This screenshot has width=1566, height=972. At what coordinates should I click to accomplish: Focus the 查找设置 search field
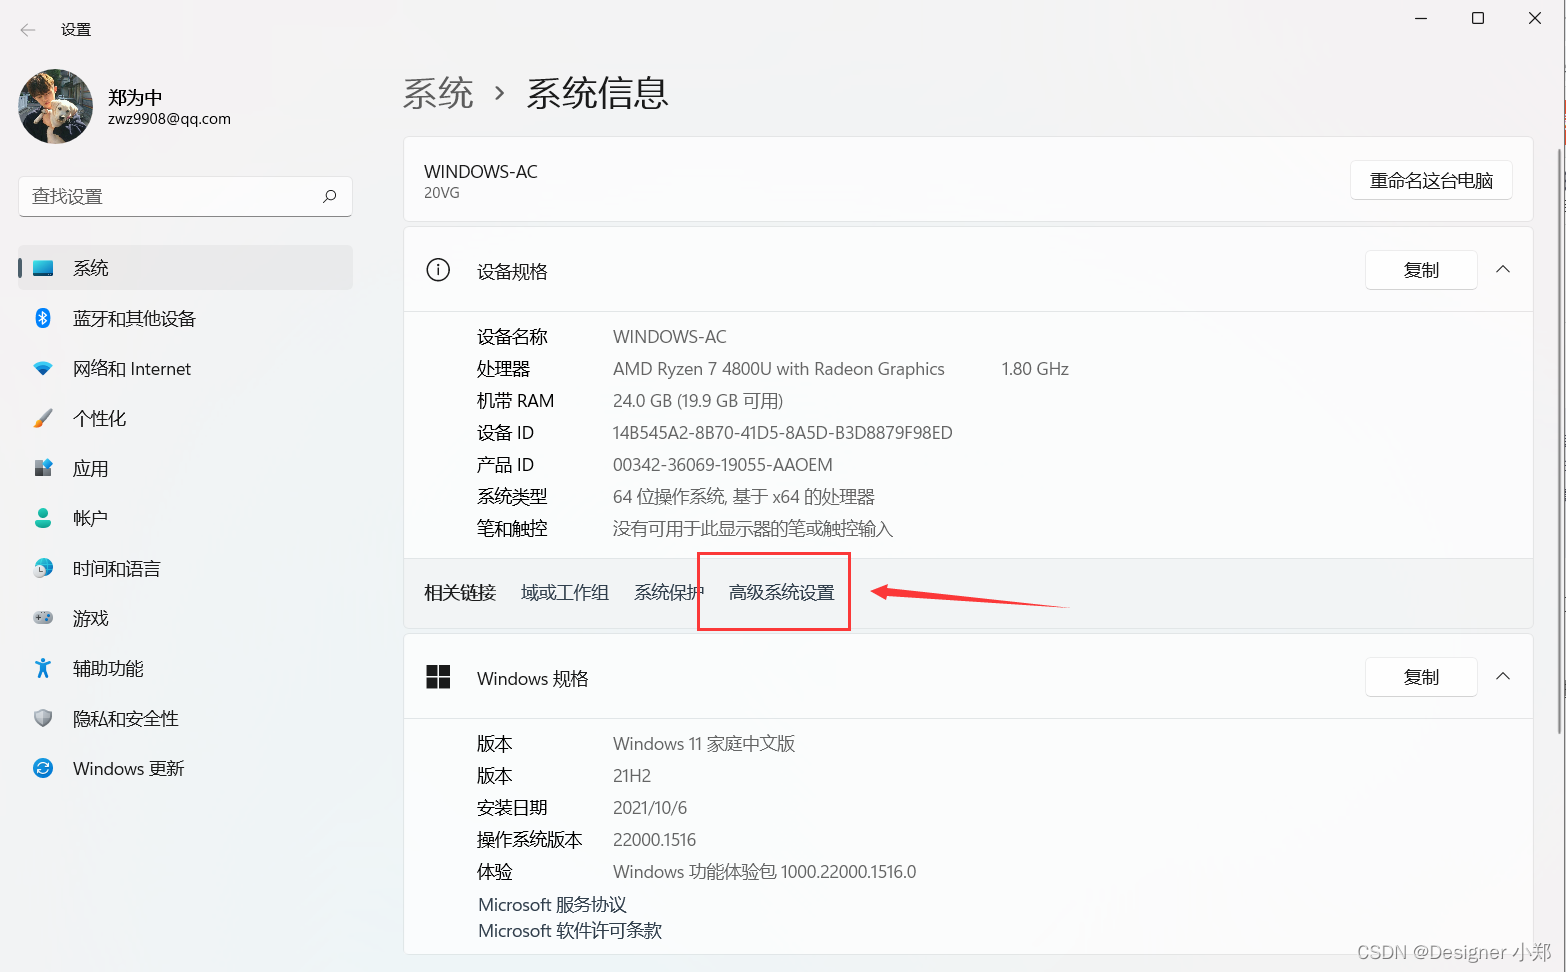pos(185,196)
